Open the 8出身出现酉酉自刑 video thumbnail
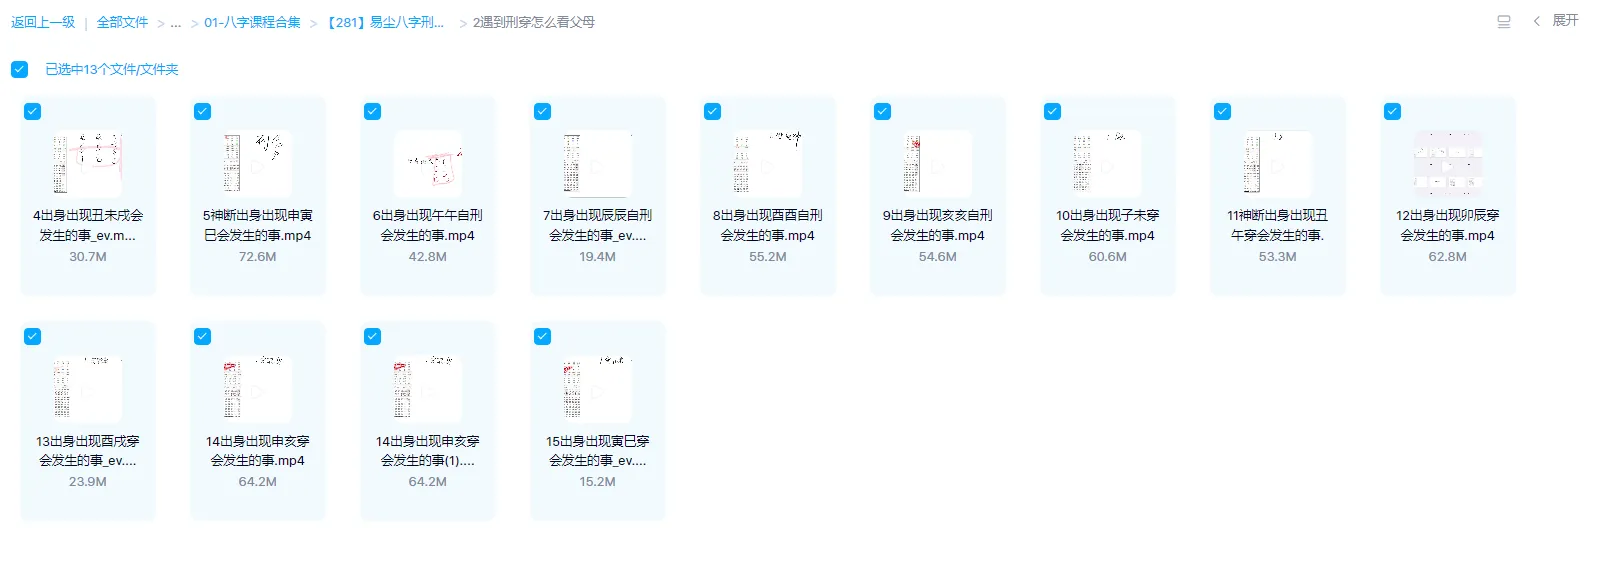 (x=767, y=163)
